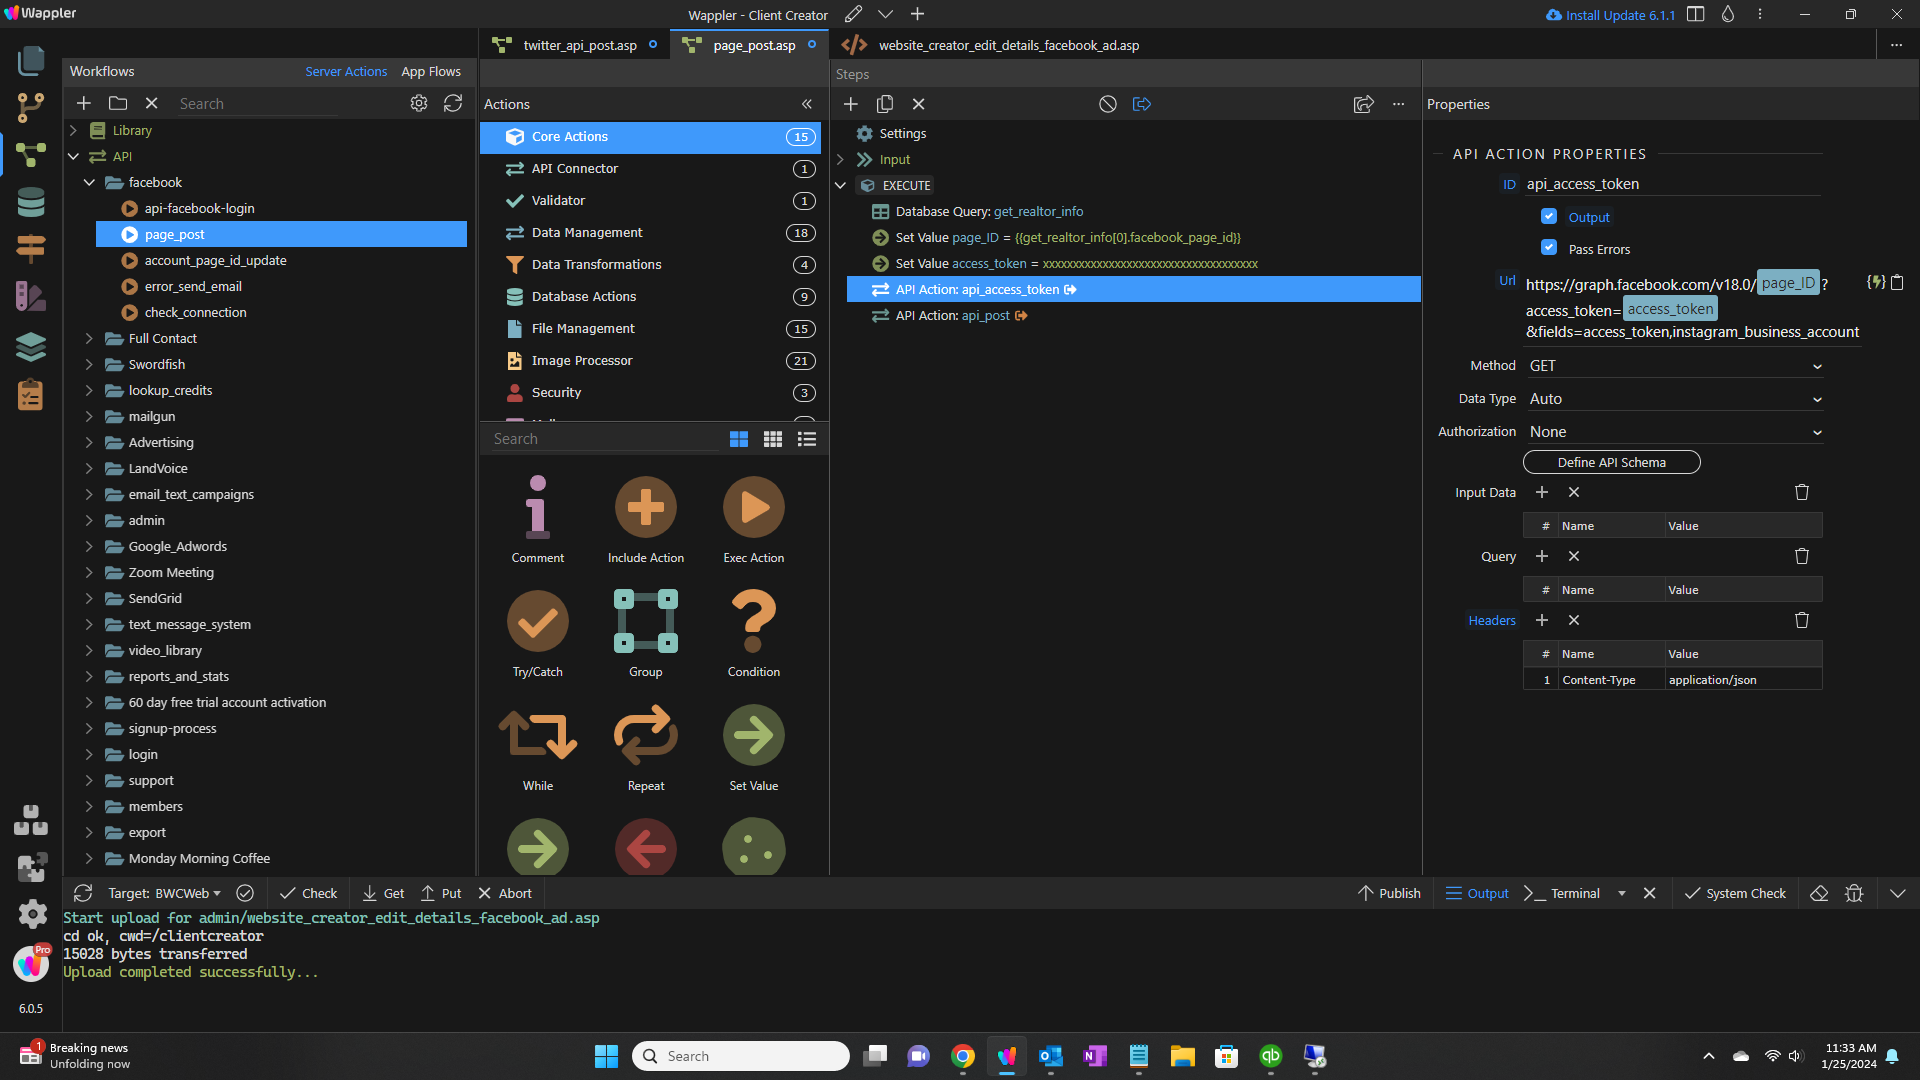Click Install Update 6.1.1 link
This screenshot has height=1080, width=1920.
pos(1610,15)
